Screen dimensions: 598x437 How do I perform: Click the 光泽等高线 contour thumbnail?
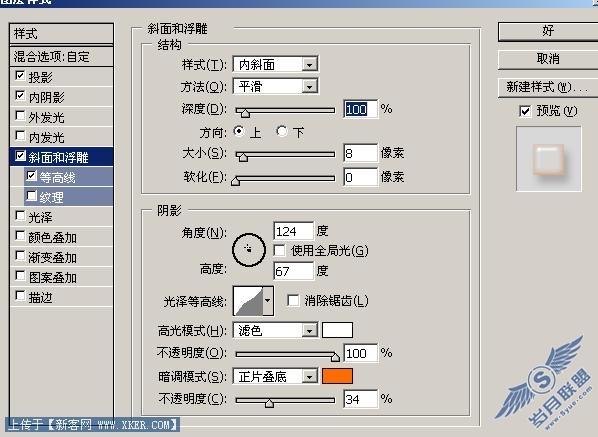click(x=248, y=301)
